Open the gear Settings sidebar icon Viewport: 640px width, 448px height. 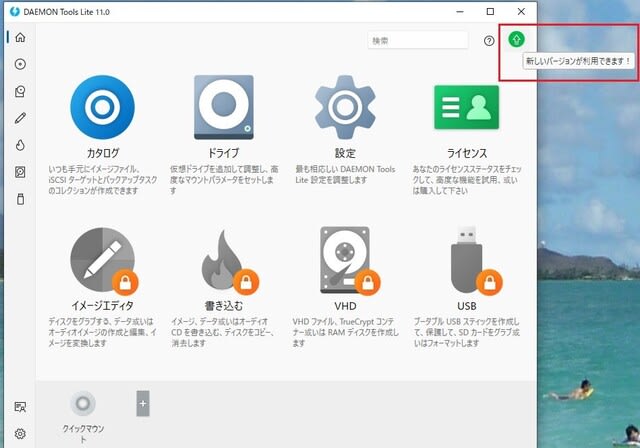pyautogui.click(x=20, y=433)
